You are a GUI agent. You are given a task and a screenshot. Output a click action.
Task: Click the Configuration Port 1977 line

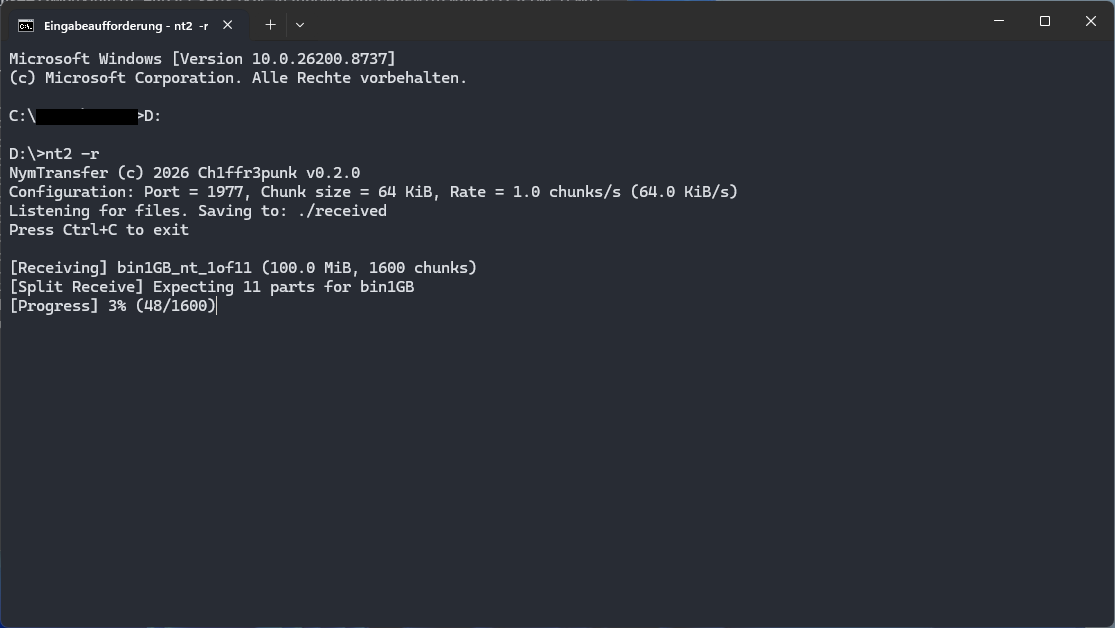(x=373, y=192)
